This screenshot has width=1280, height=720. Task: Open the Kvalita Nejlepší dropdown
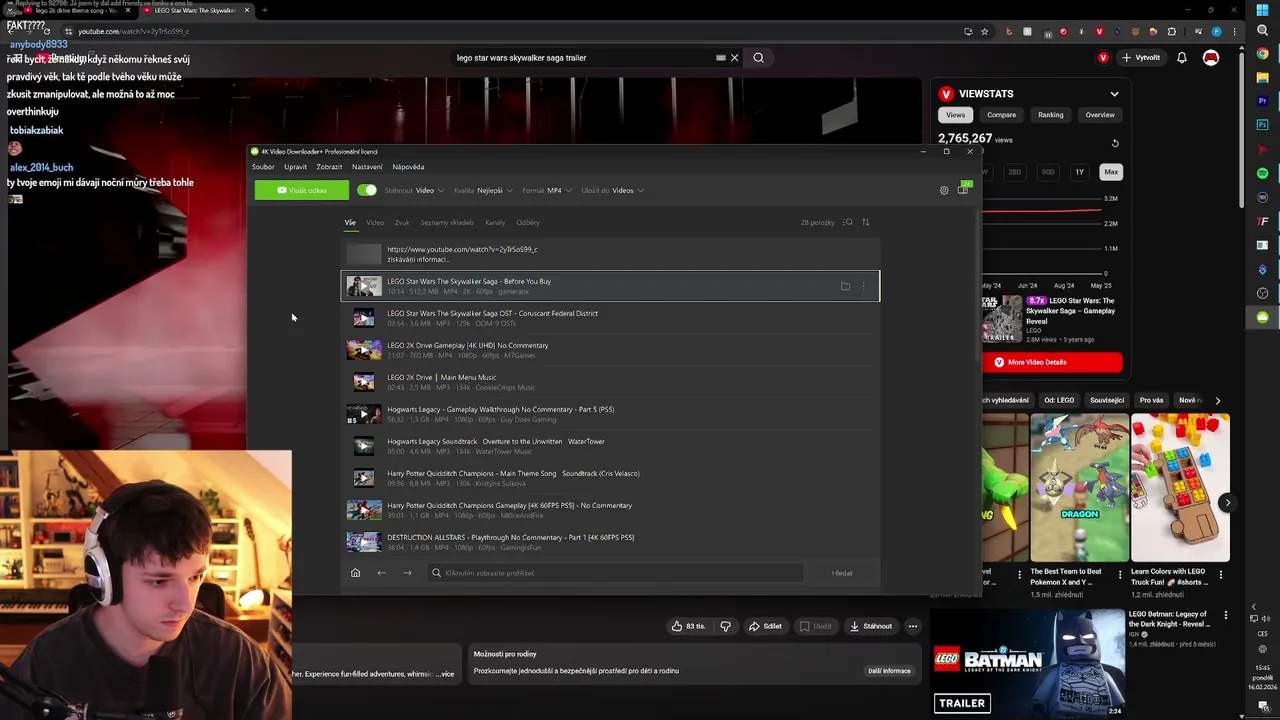click(483, 190)
